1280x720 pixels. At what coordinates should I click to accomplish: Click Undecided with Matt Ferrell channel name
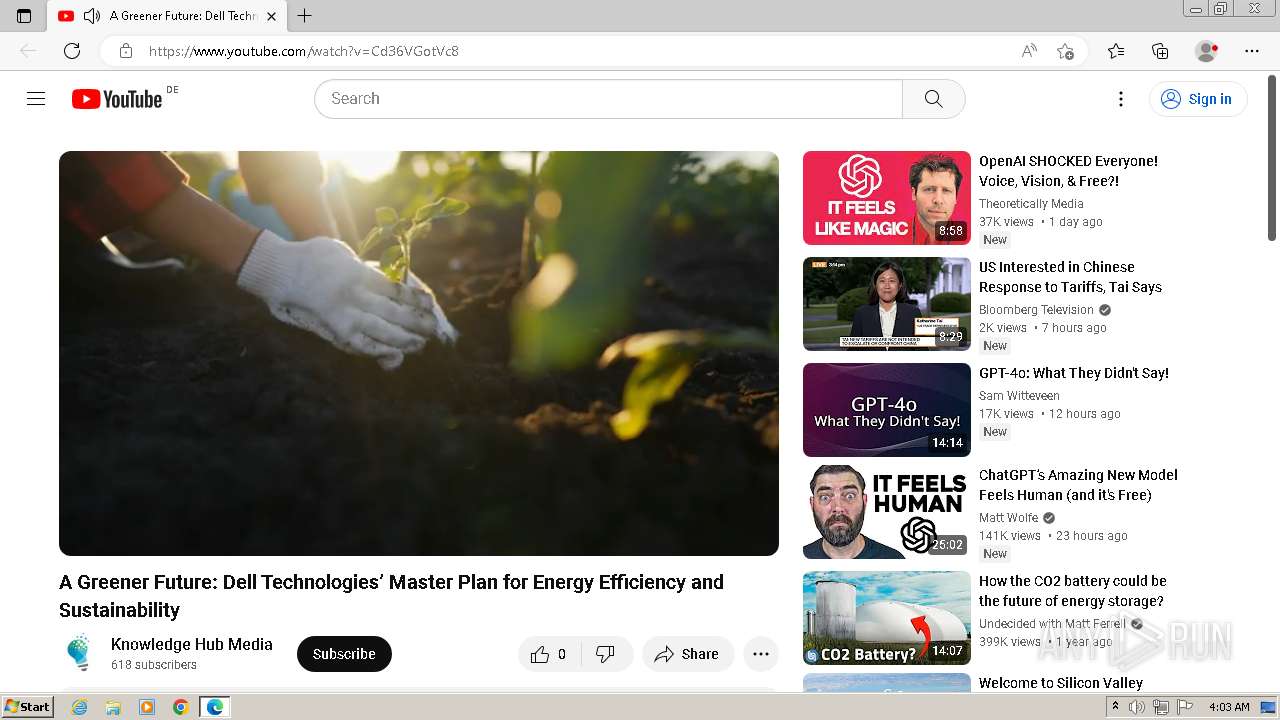click(1052, 624)
